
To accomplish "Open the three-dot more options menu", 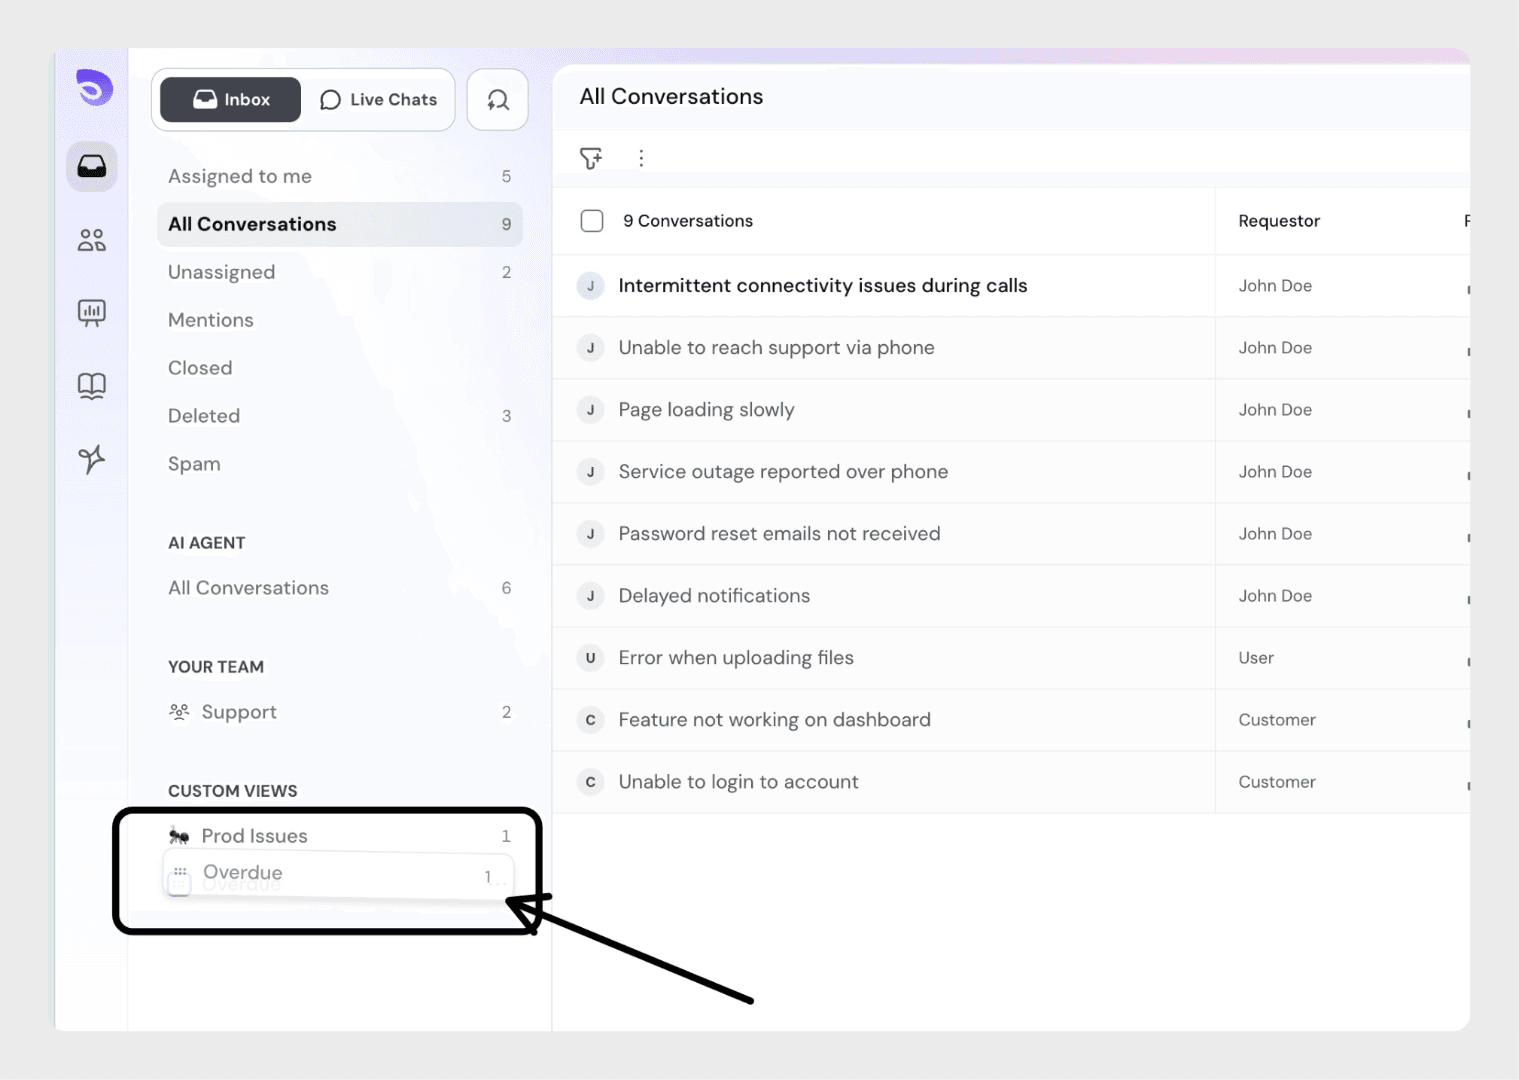I will [x=641, y=158].
